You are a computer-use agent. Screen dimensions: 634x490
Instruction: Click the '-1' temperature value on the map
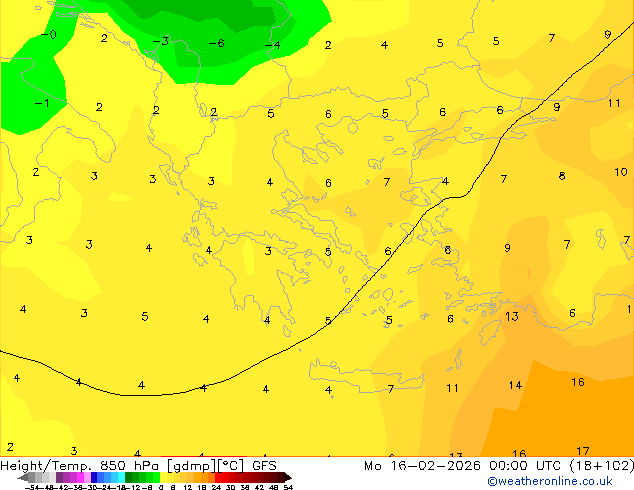42,103
